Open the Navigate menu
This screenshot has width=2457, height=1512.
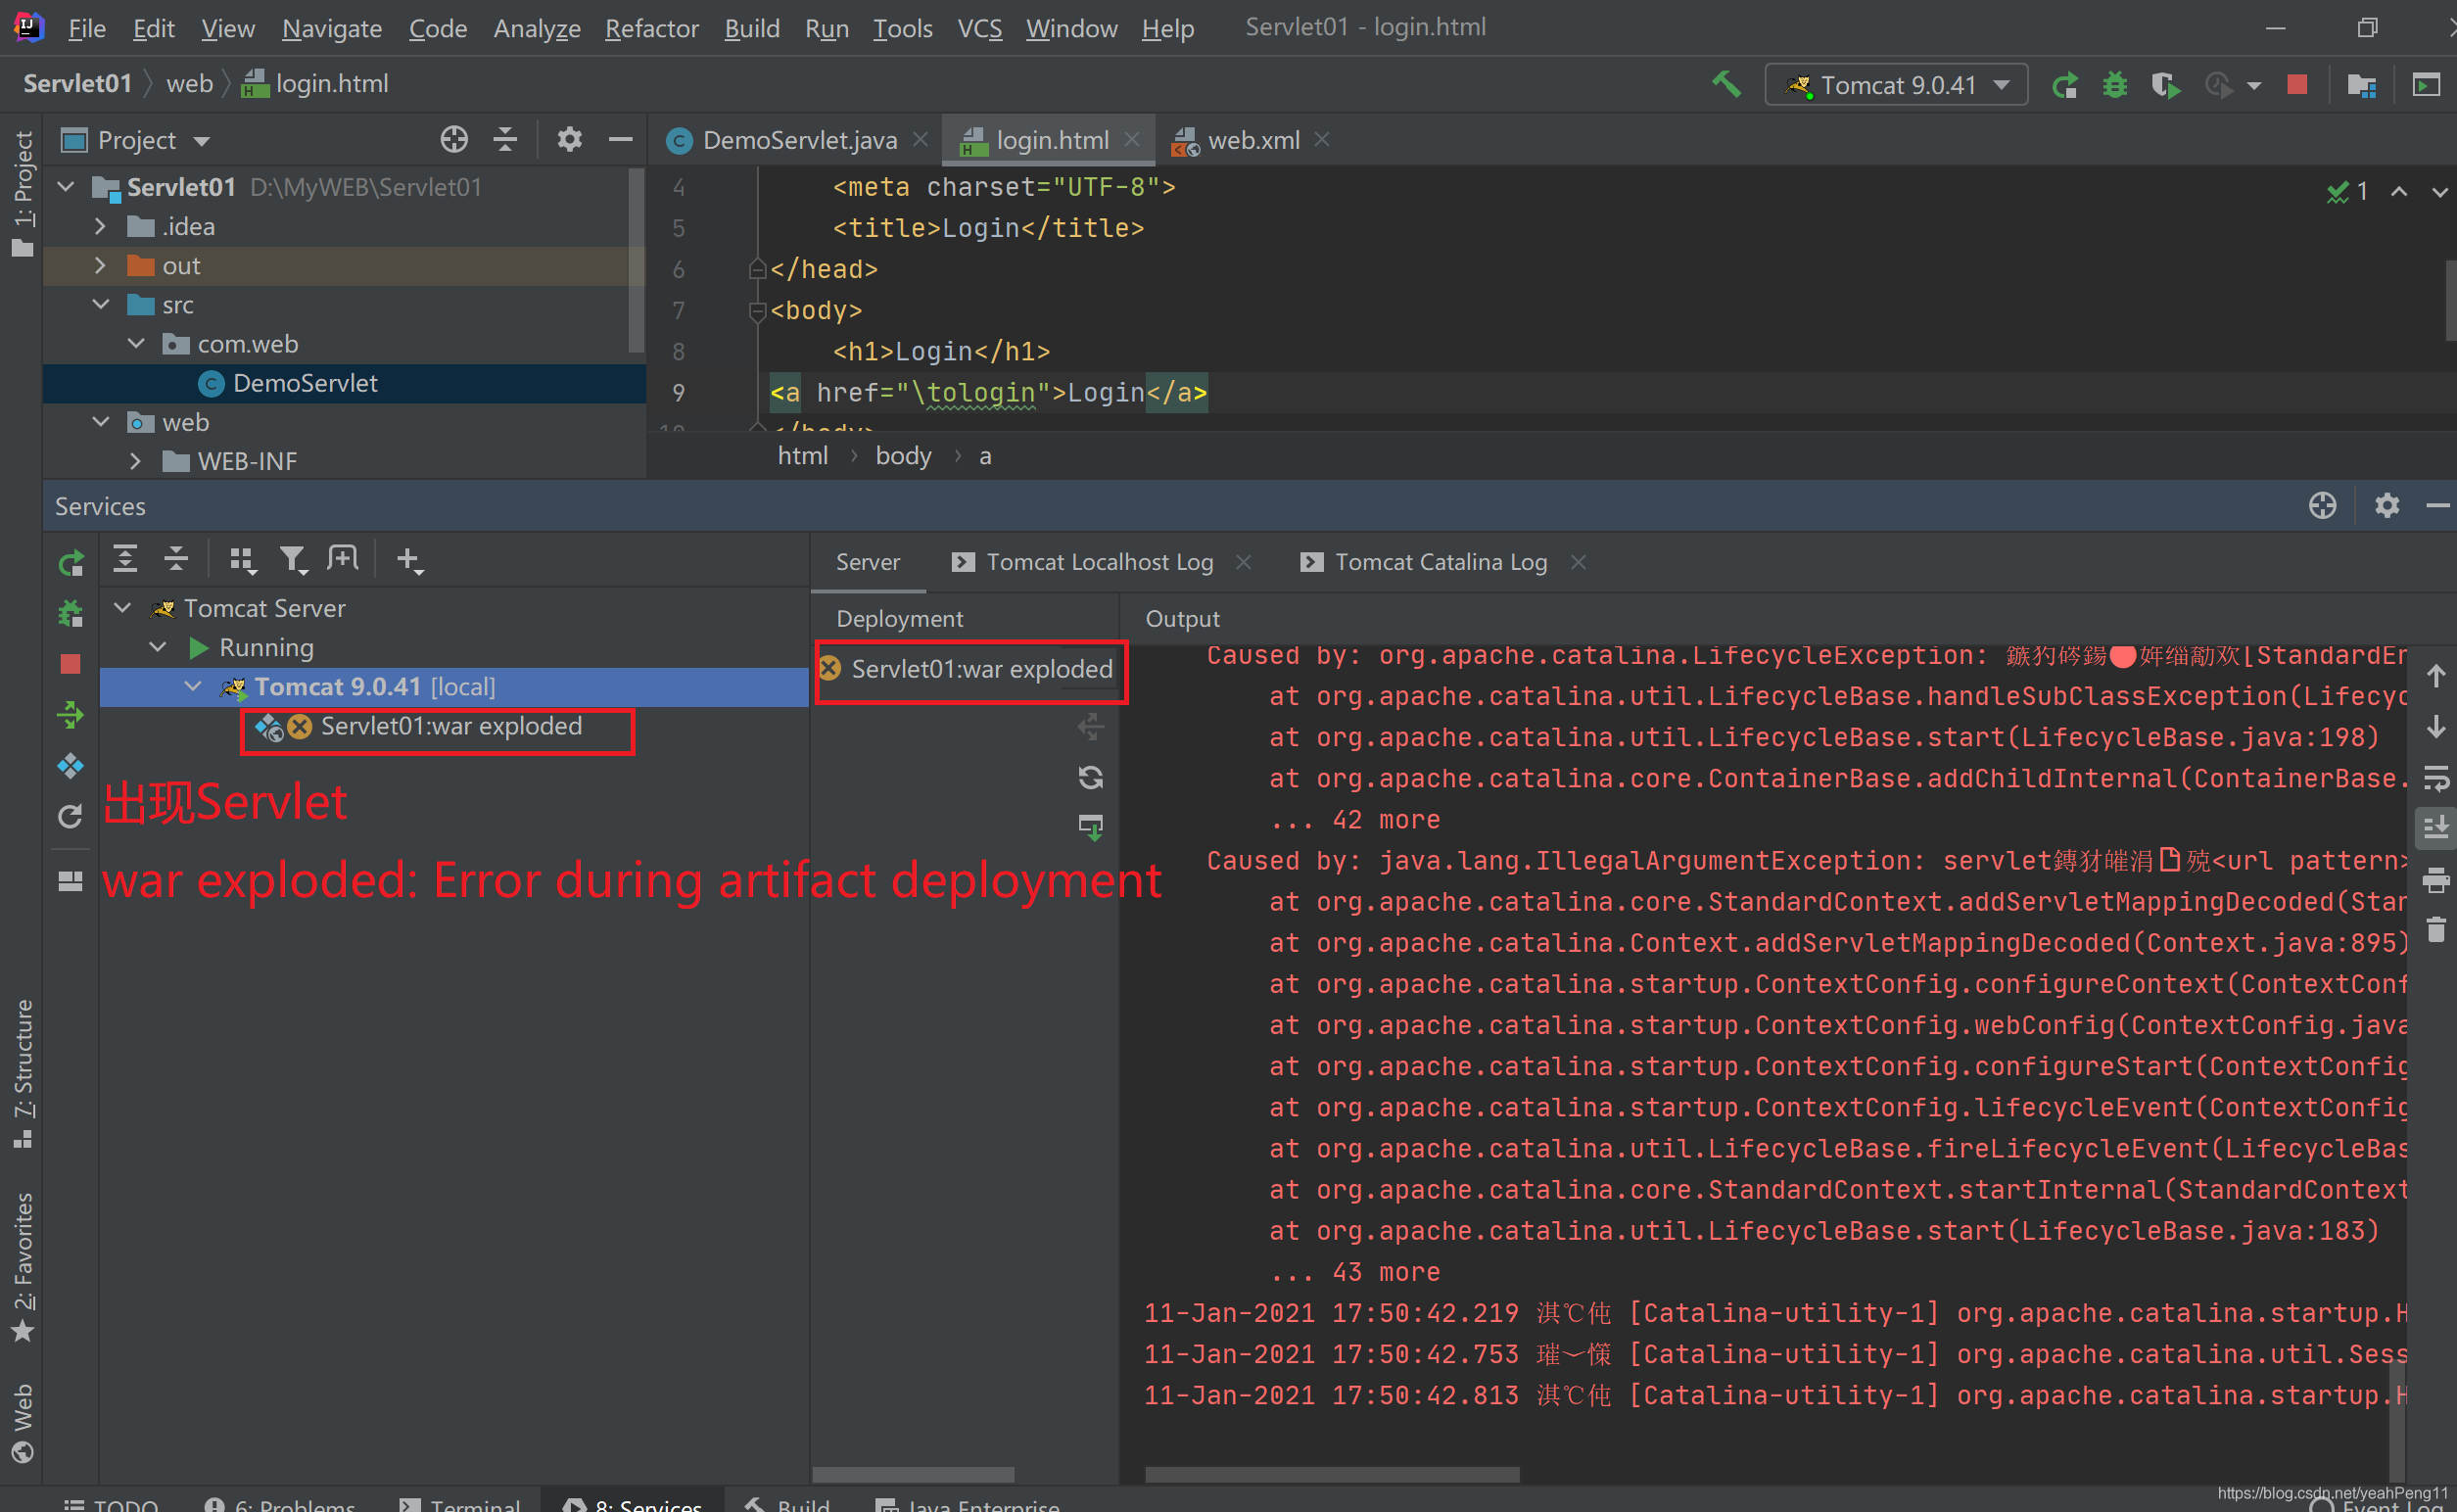pos(331,28)
